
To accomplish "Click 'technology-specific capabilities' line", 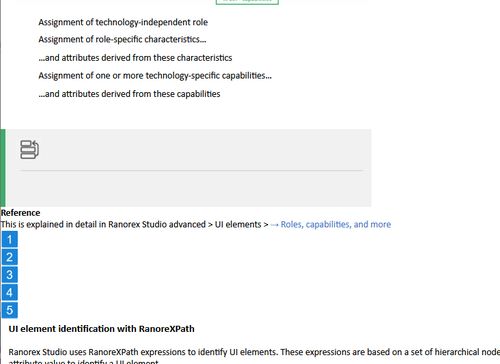I will pyautogui.click(x=155, y=76).
